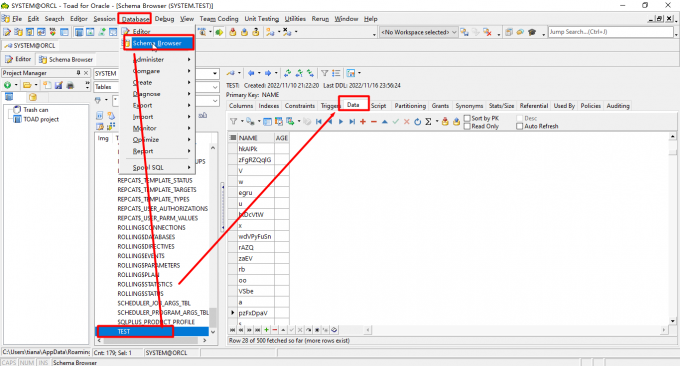Enable the Read Only checkbox
Image resolution: width=680 pixels, height=366 pixels.
point(467,126)
